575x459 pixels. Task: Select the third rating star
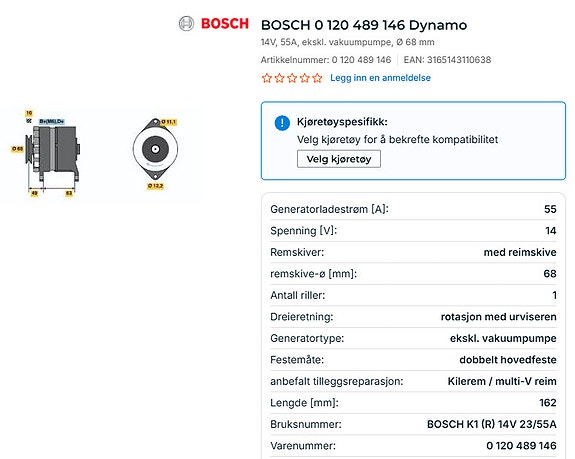(x=292, y=78)
